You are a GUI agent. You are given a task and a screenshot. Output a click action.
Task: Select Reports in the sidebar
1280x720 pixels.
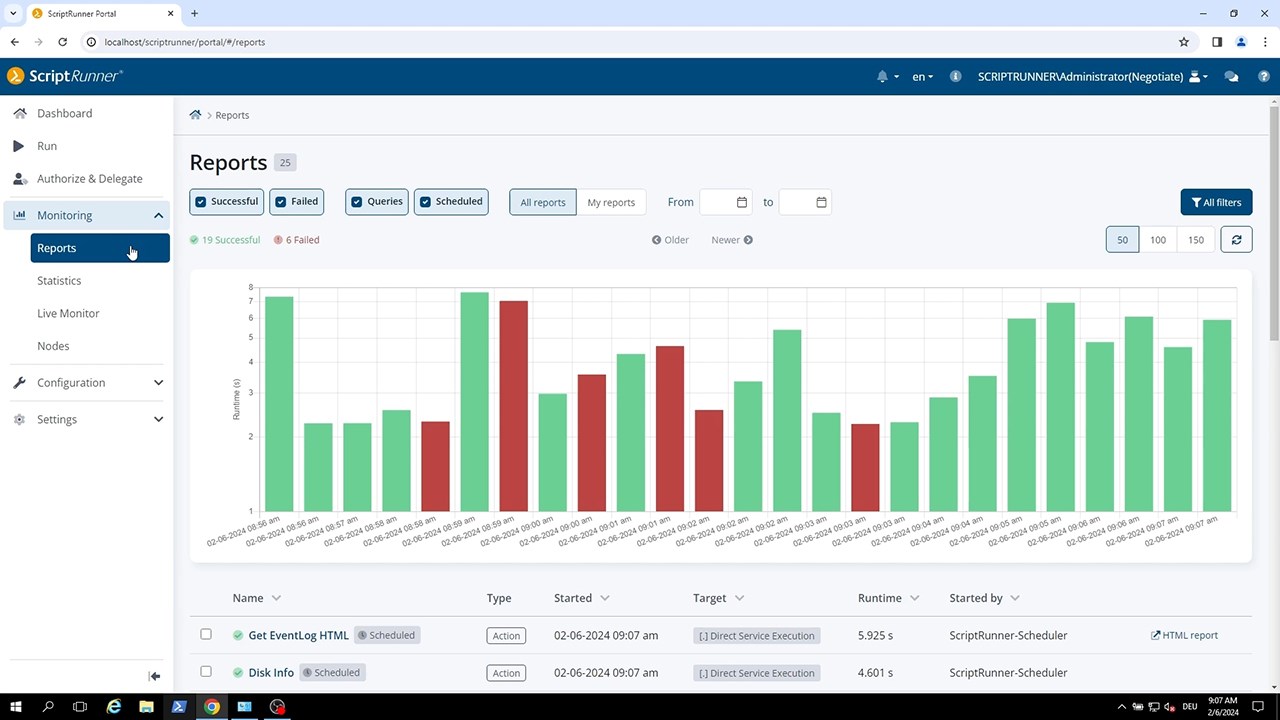point(100,248)
